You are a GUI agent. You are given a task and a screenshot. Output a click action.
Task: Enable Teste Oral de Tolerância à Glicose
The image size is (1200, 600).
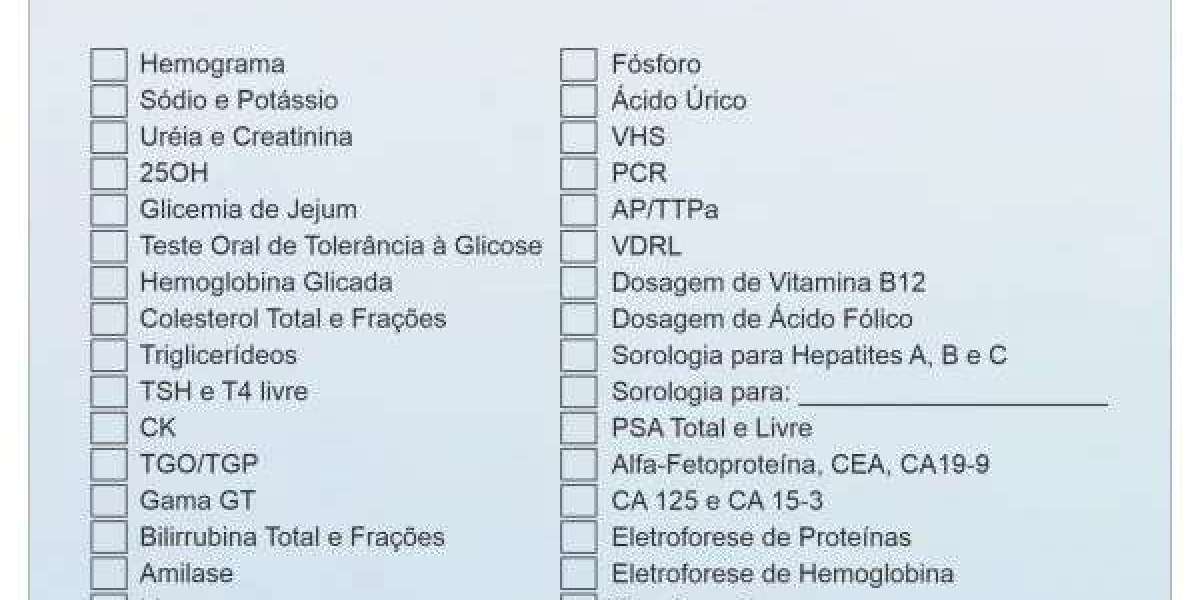point(109,246)
